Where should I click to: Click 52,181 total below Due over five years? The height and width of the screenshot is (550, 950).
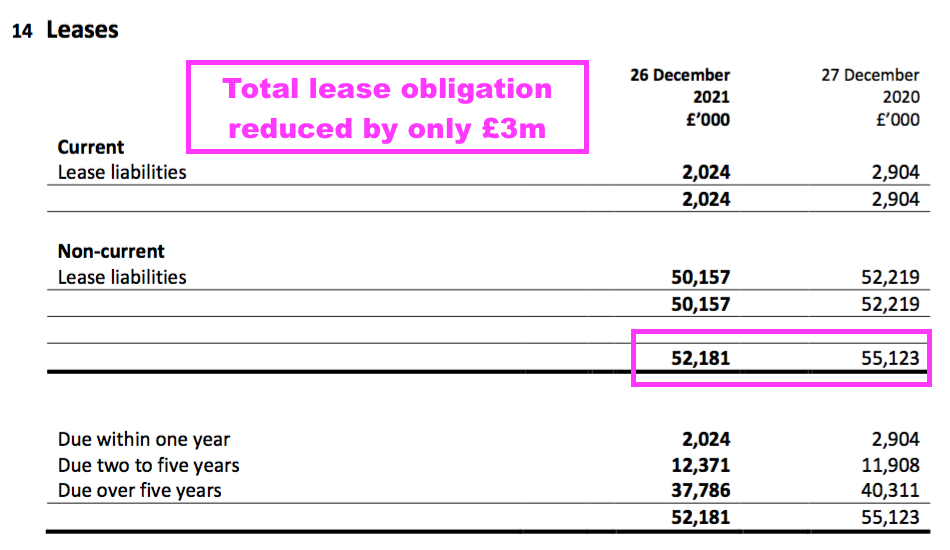click(x=700, y=517)
